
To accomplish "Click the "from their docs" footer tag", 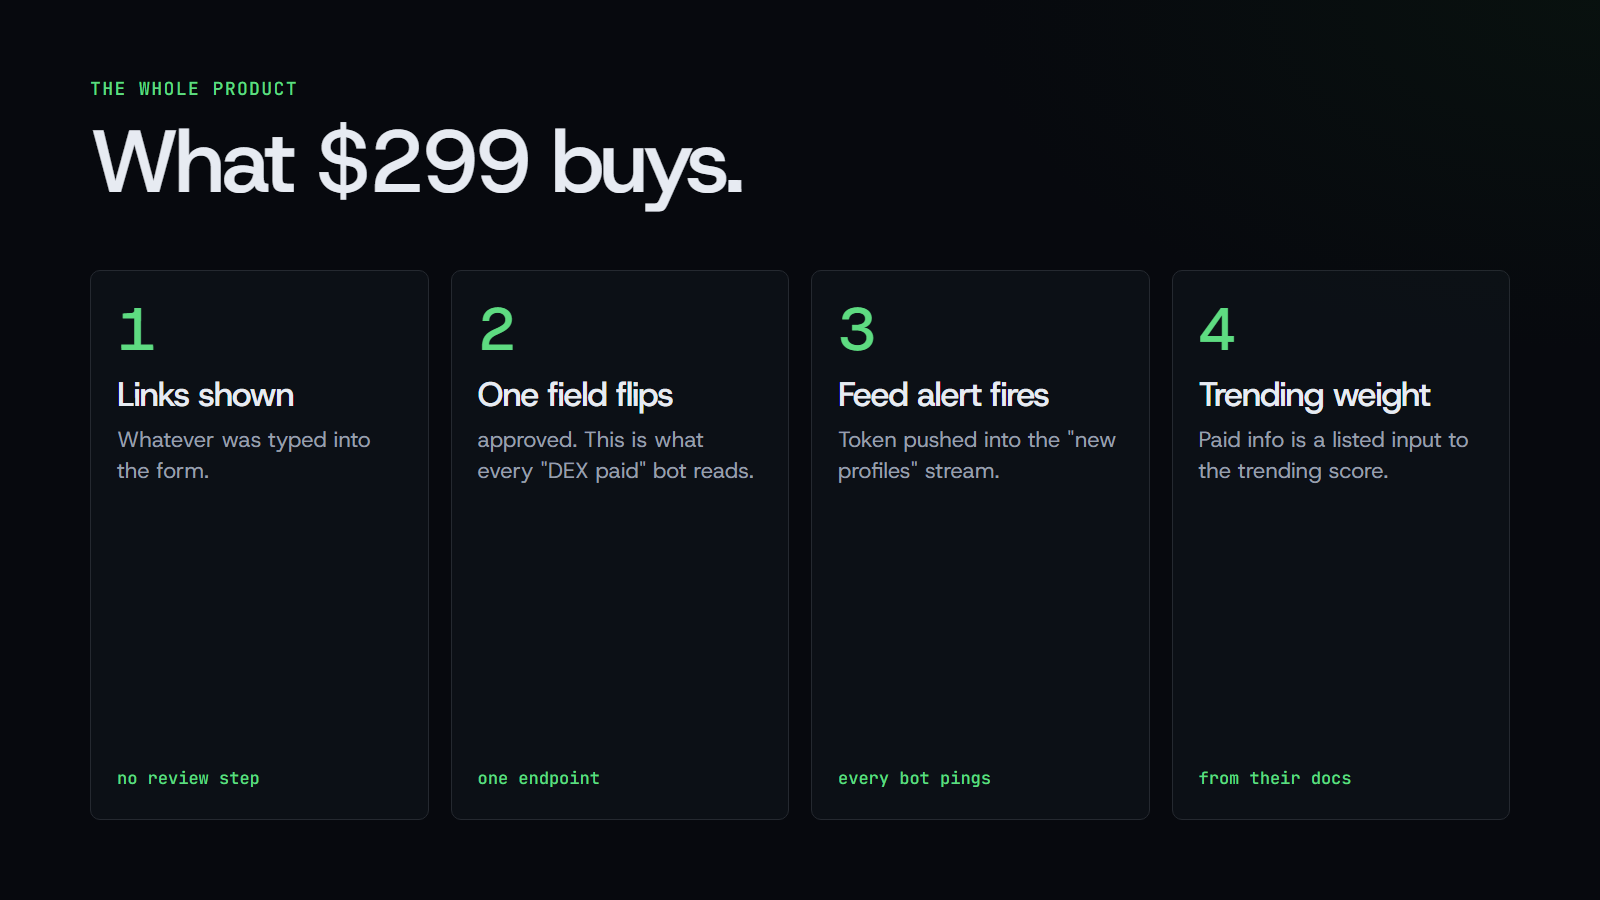I will (1275, 778).
